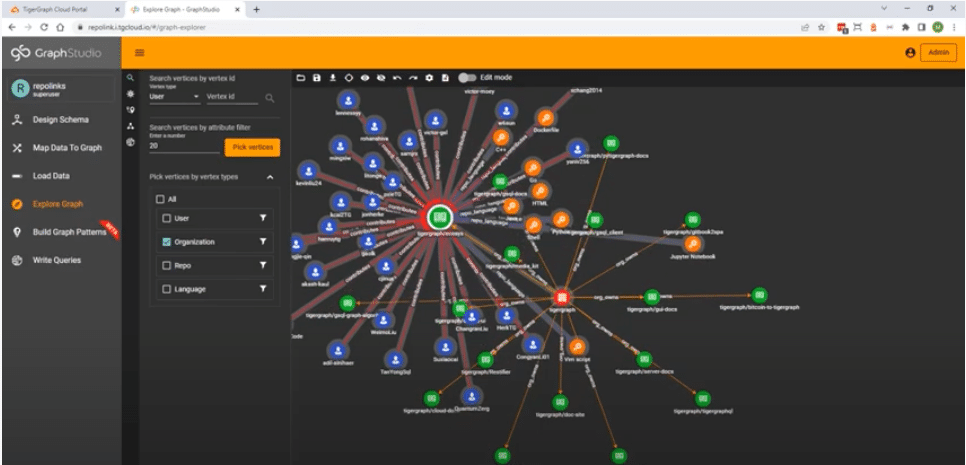Click the document icon next to the settings gear
The image size is (966, 465).
[x=445, y=78]
